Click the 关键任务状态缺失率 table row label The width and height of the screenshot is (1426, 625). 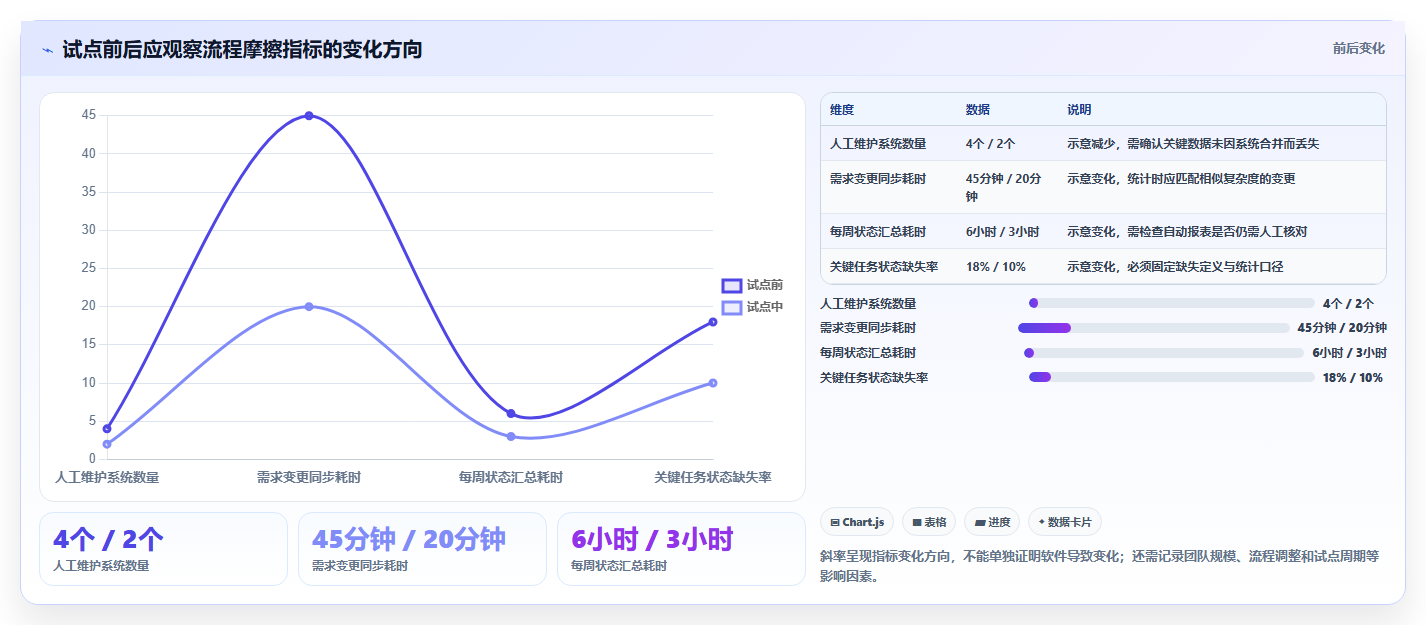point(884,267)
